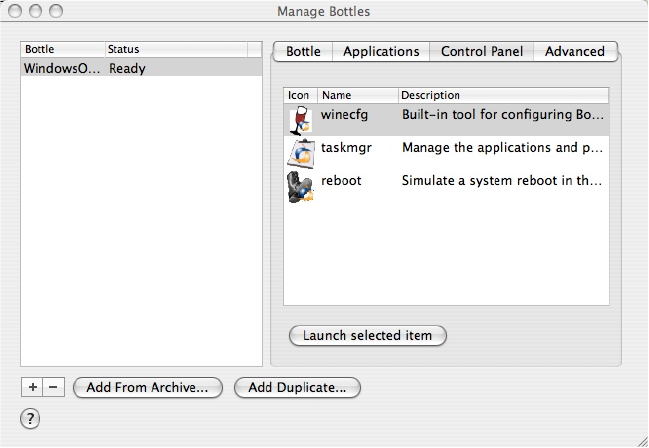Open help with the question mark button
Screen dimensions: 649x448
(30, 419)
